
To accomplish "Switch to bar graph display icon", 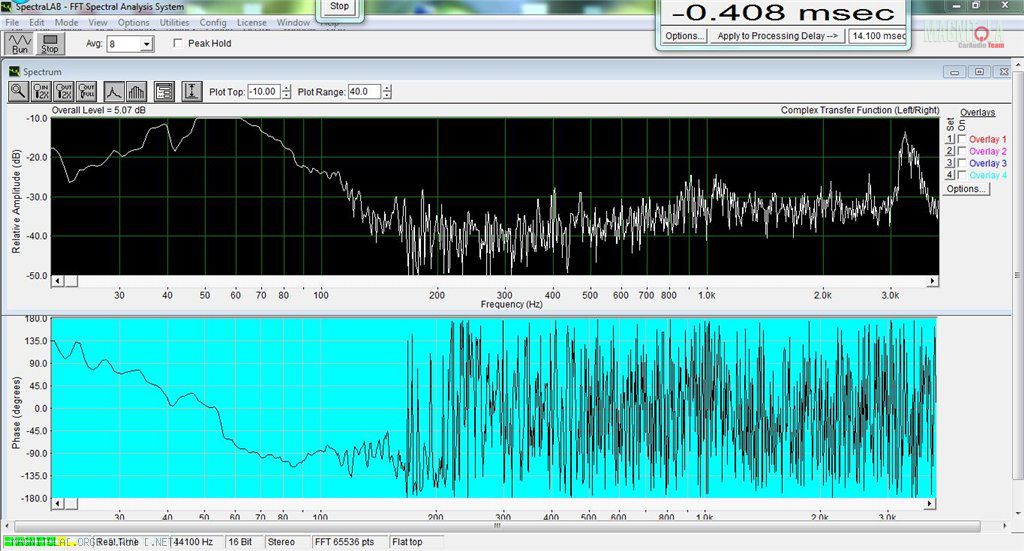I will coord(137,91).
